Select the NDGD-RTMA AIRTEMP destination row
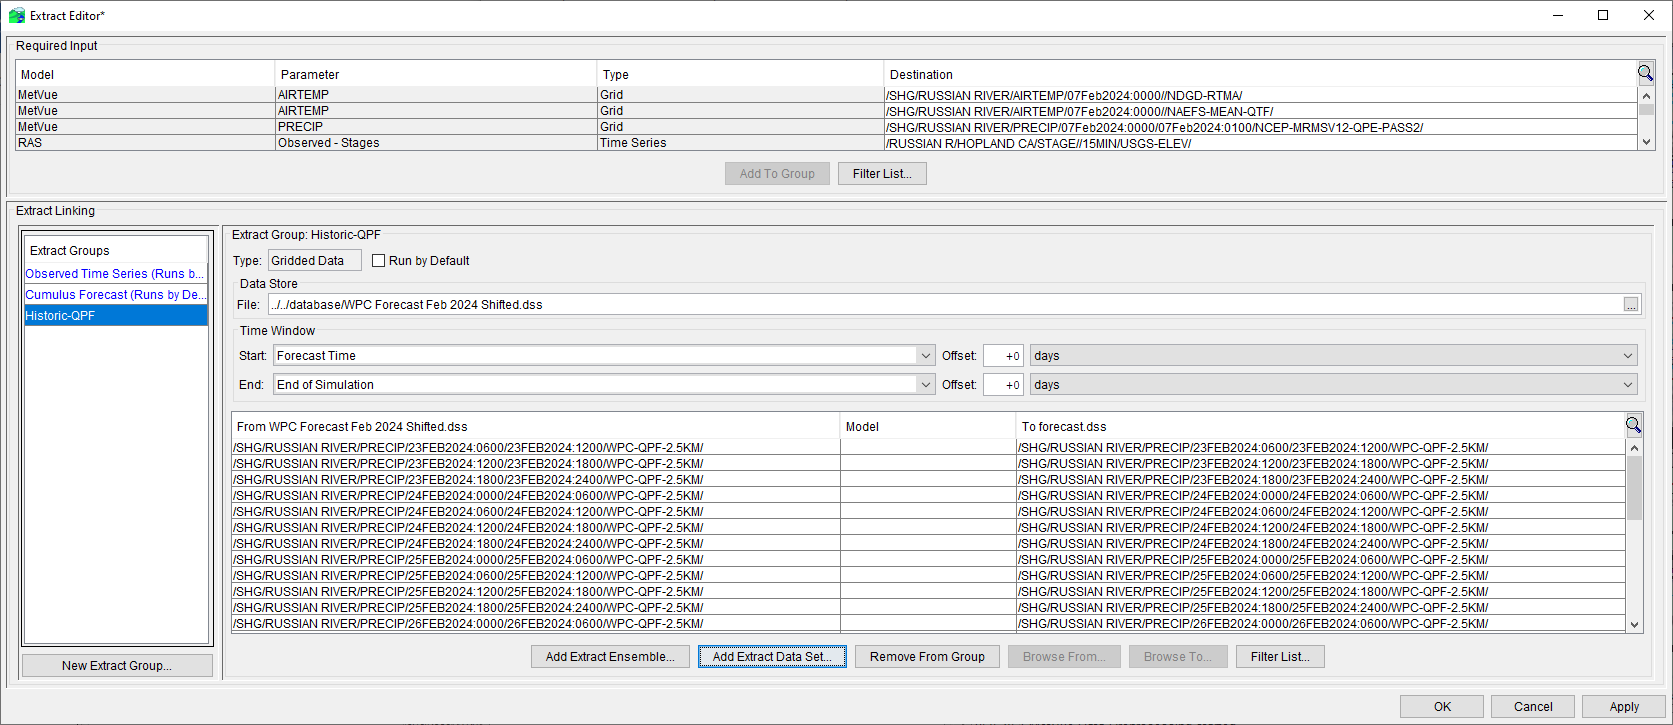 [x=1260, y=95]
